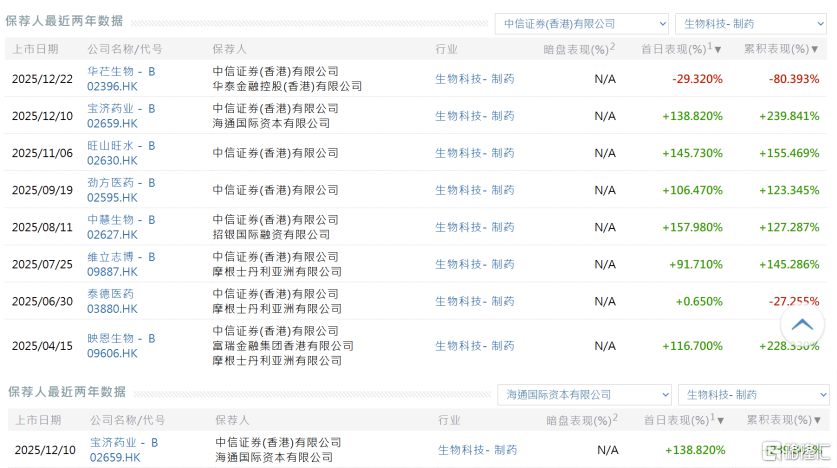This screenshot has height=468, width=837.
Task: Click the top table's 行业 column header
Action: [446, 49]
